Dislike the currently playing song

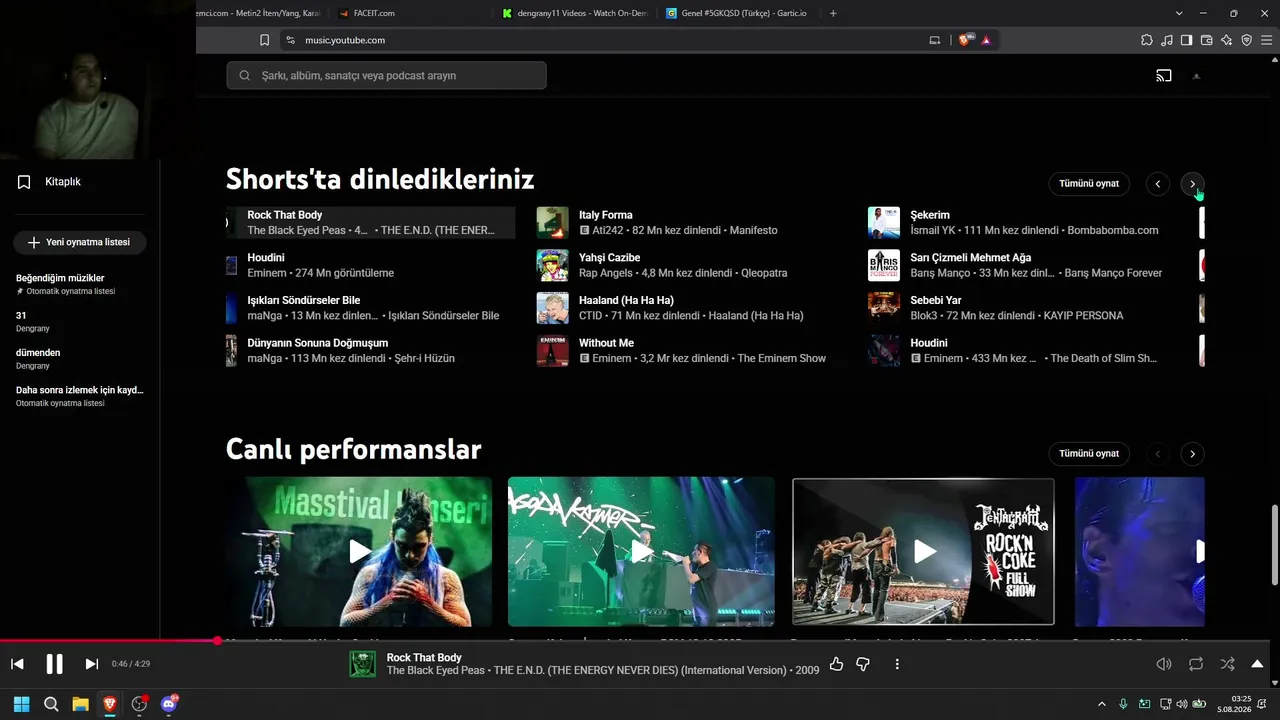click(863, 664)
